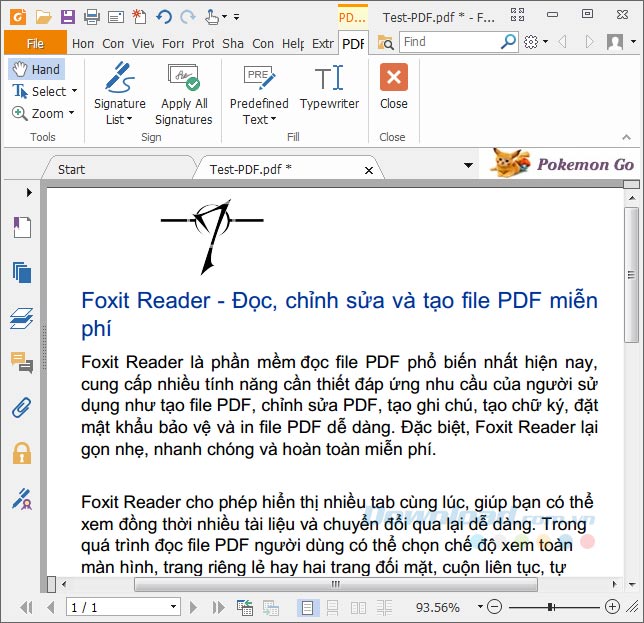This screenshot has width=644, height=623.
Task: Click the zoom slider in status bar
Action: coord(551,607)
